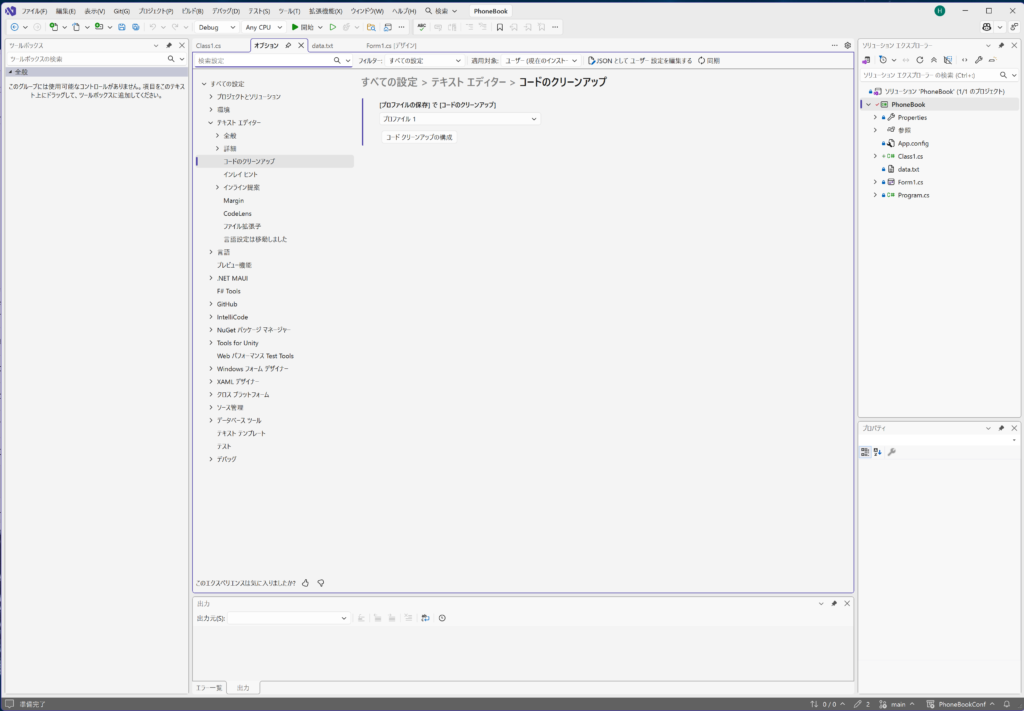The height and width of the screenshot is (711, 1024).
Task: Switch to the data.txt tab
Action: coord(322,45)
